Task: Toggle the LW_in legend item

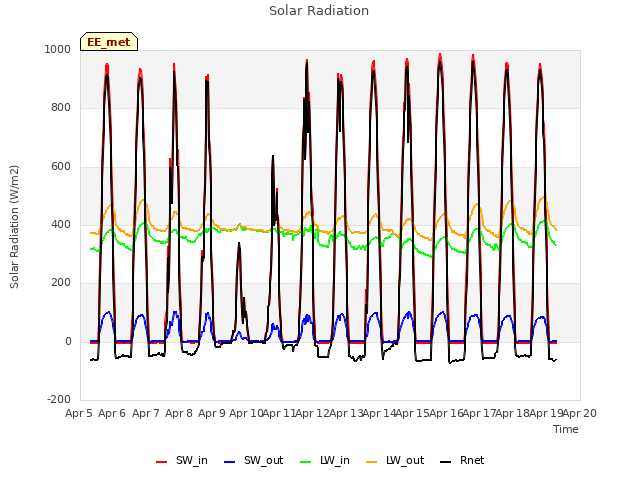Action: [x=324, y=461]
